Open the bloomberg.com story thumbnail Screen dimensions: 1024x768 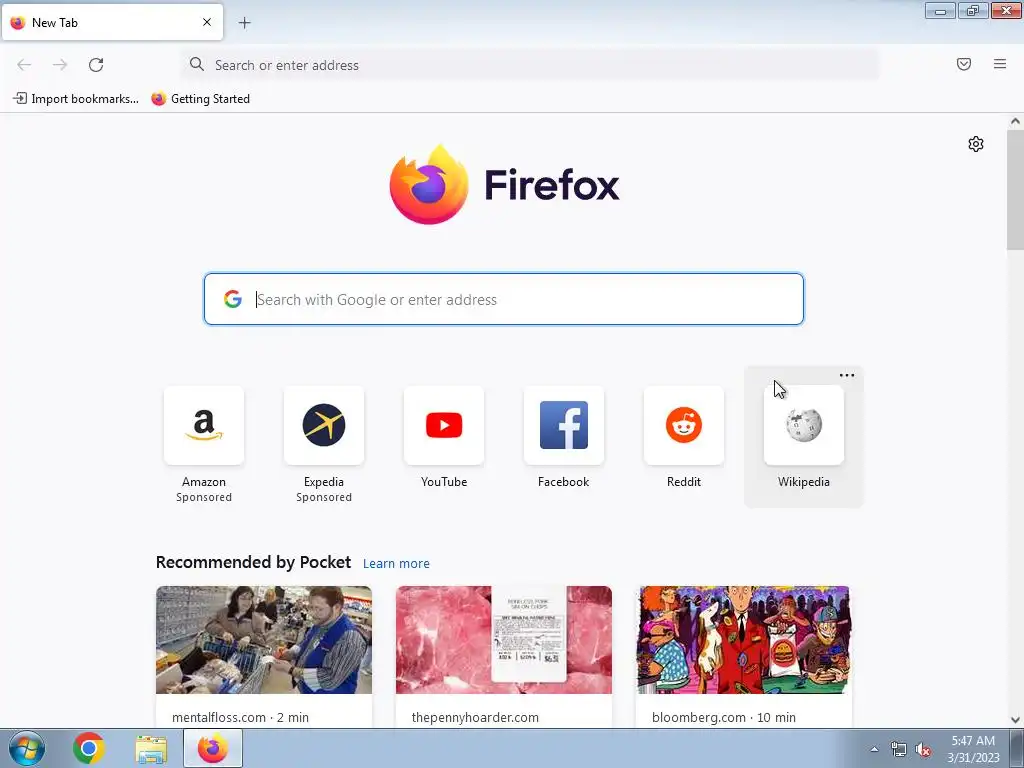pyautogui.click(x=744, y=640)
